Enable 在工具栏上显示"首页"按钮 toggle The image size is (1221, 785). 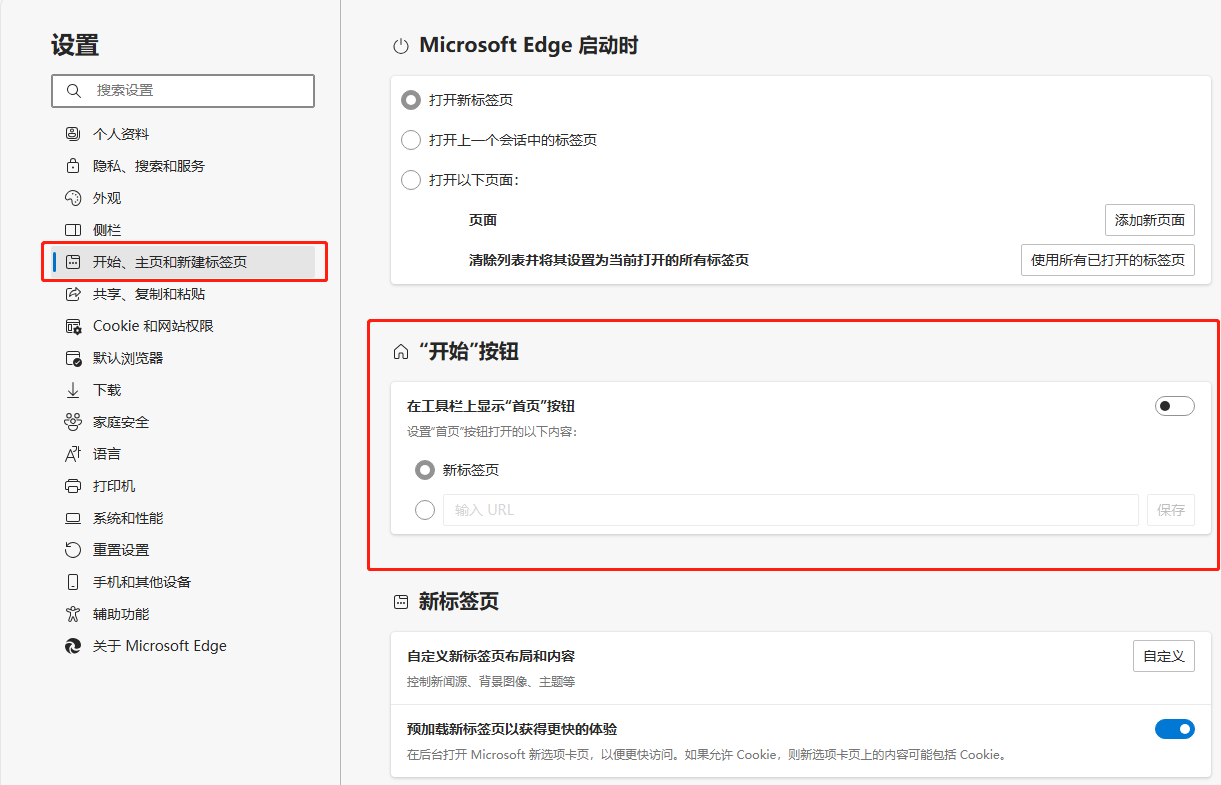(x=1174, y=405)
